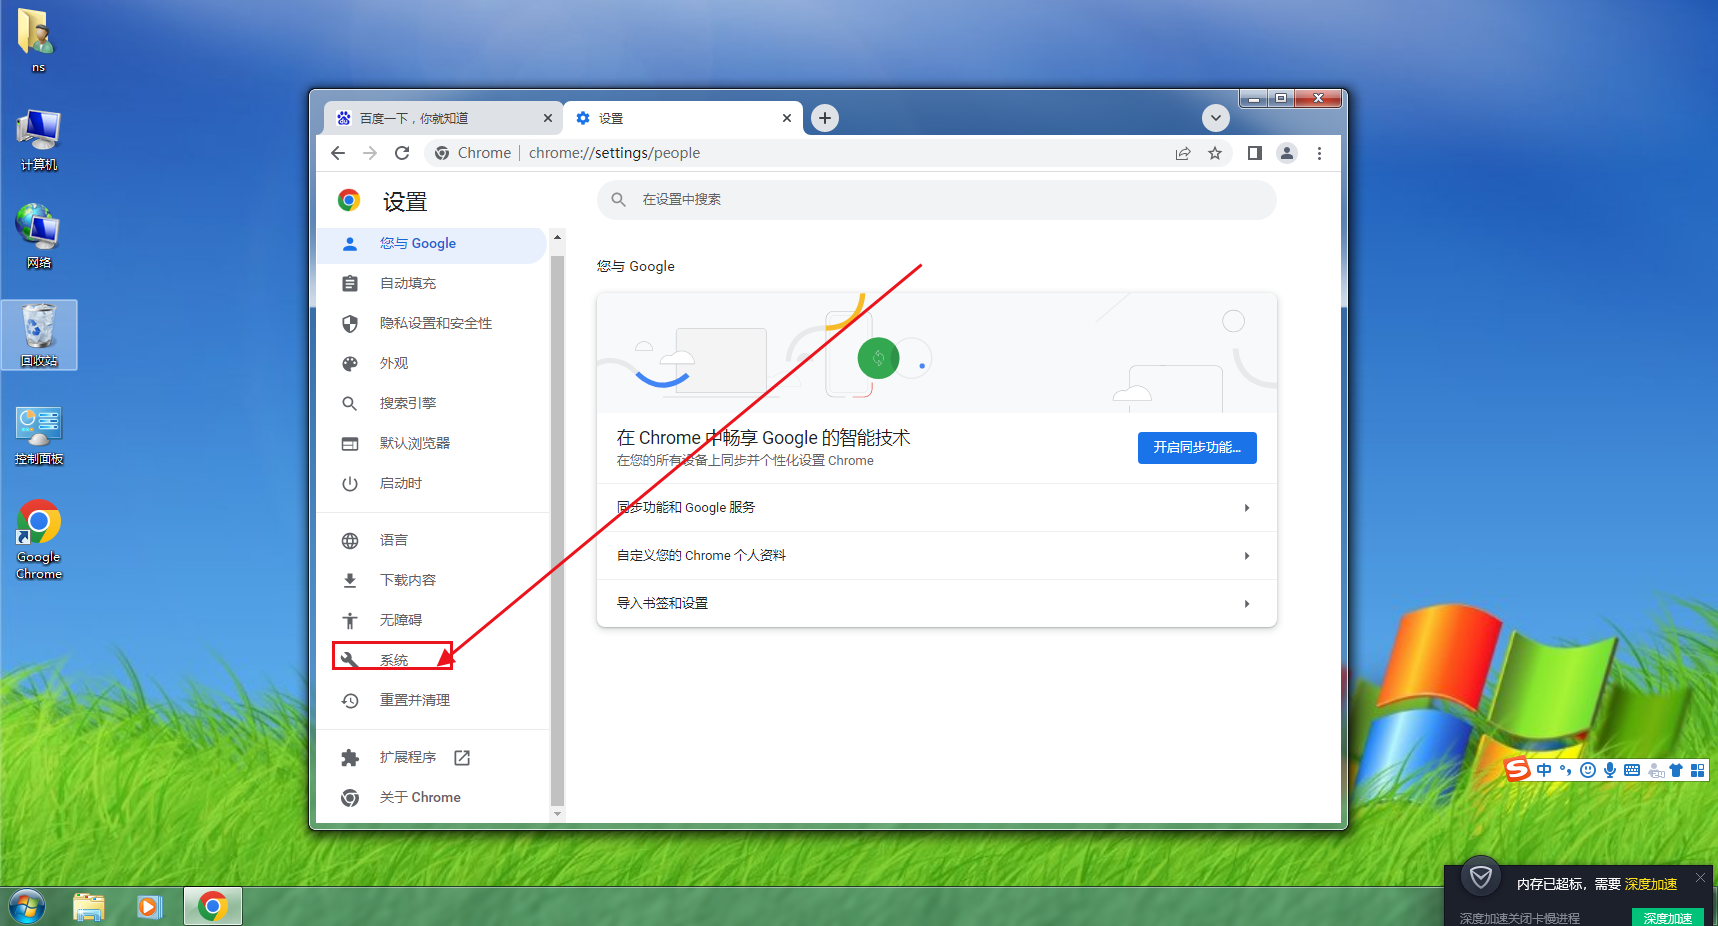Image resolution: width=1718 pixels, height=926 pixels.
Task: Click the Sogou skin shirt icon
Action: (1676, 770)
